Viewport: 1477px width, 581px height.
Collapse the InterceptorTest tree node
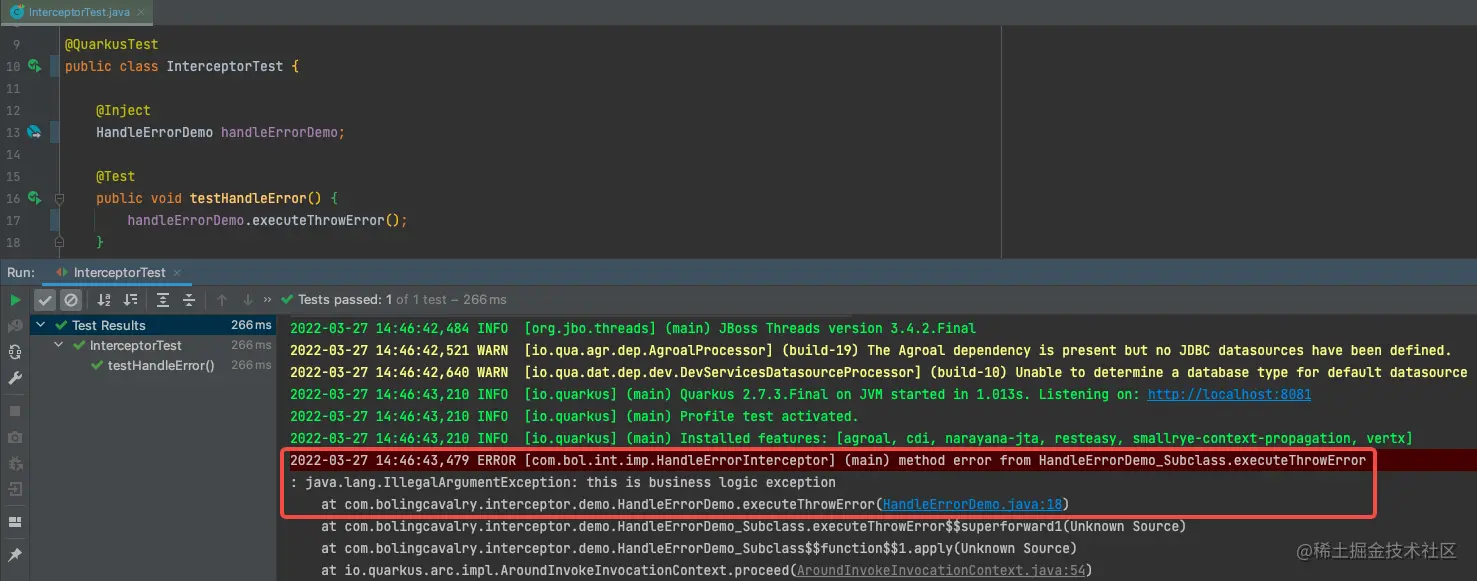pyautogui.click(x=60, y=345)
